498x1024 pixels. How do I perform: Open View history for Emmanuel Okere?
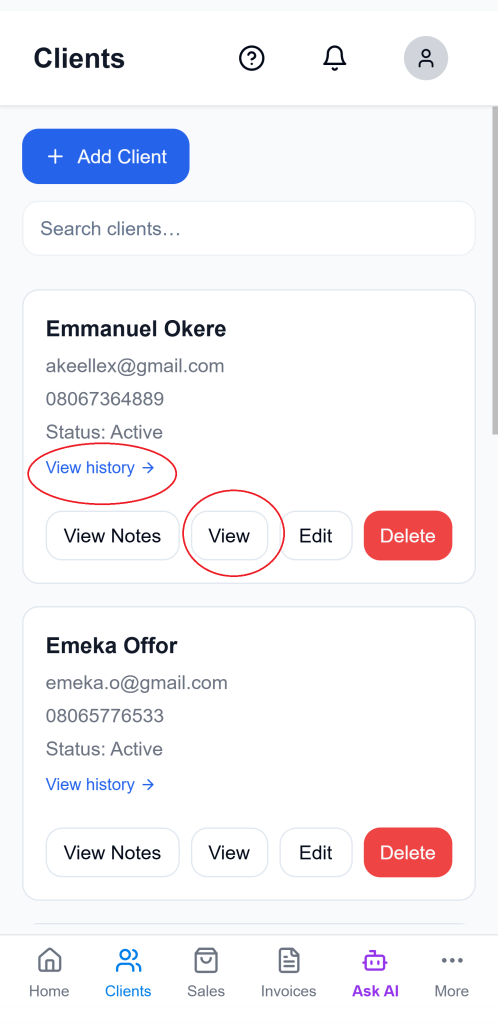(x=100, y=468)
